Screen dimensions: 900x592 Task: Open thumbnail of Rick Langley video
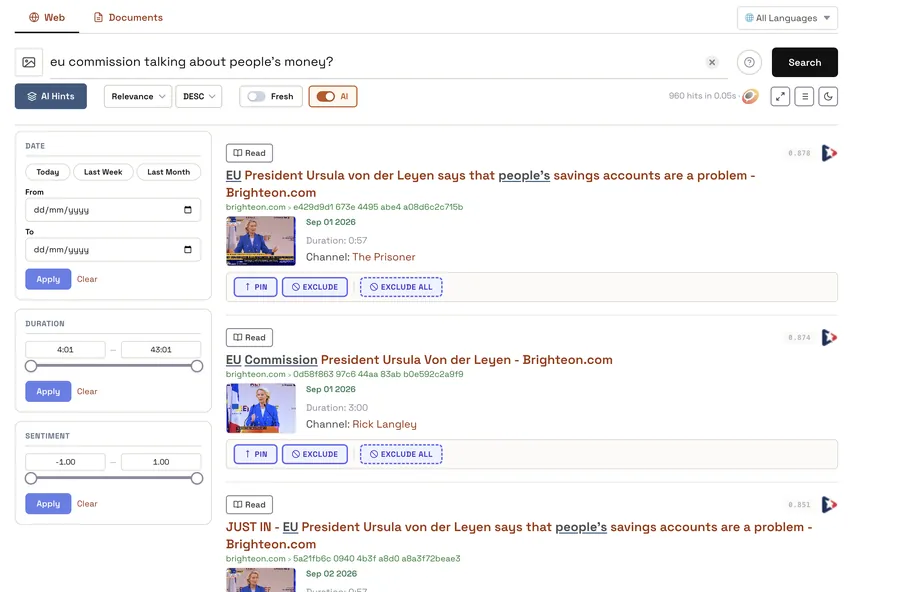click(261, 408)
